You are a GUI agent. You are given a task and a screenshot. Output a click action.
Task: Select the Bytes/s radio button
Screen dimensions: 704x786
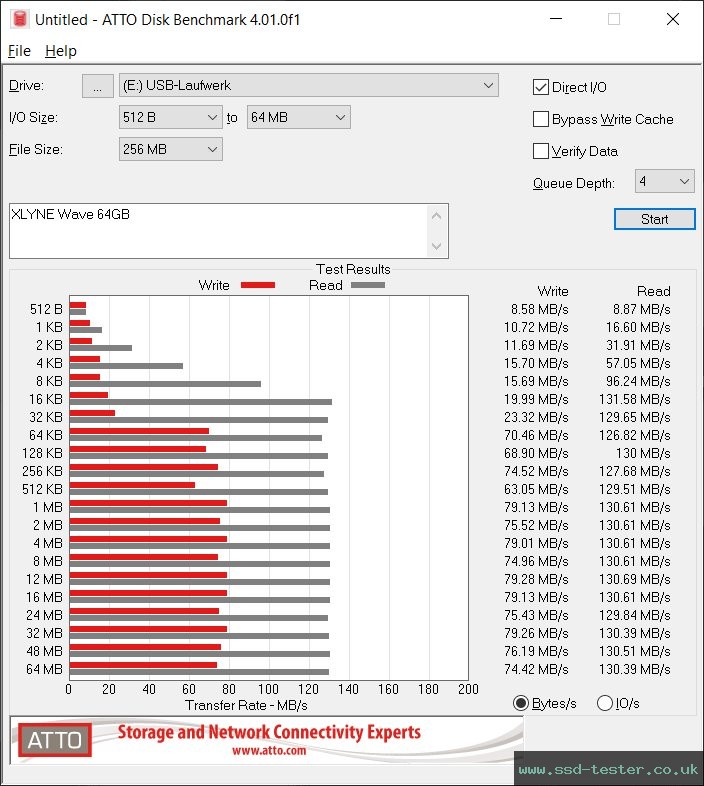(x=521, y=703)
